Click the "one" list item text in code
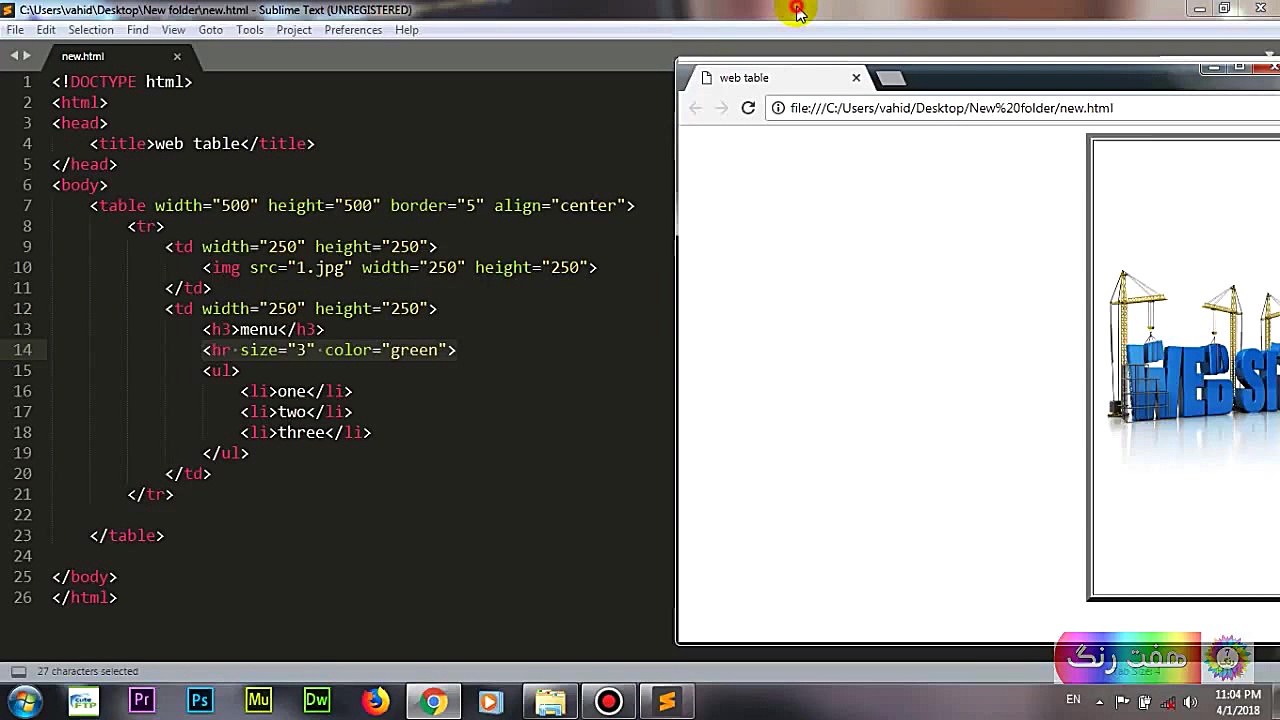1280x720 pixels. point(291,392)
